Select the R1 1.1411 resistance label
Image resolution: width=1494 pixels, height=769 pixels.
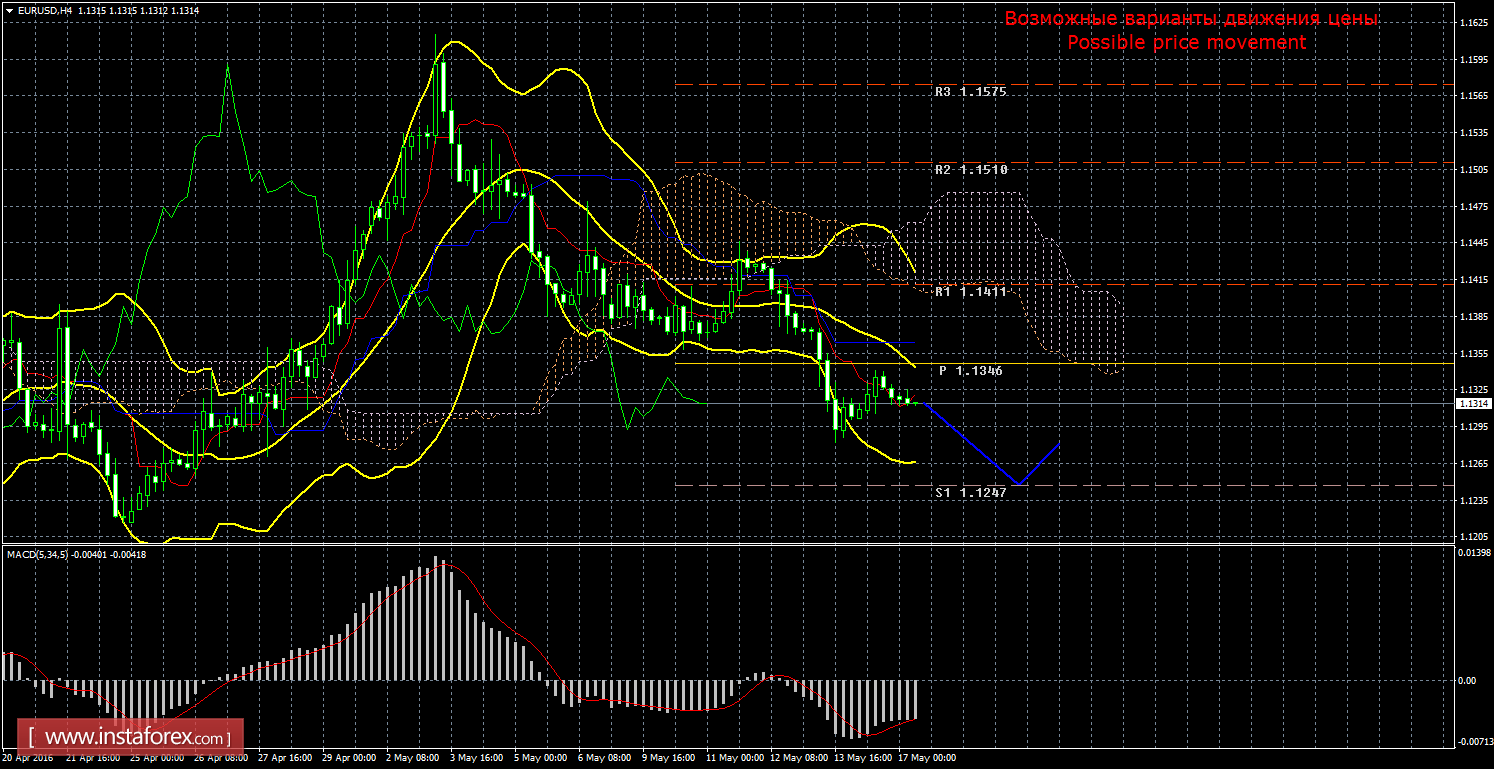pyautogui.click(x=970, y=292)
